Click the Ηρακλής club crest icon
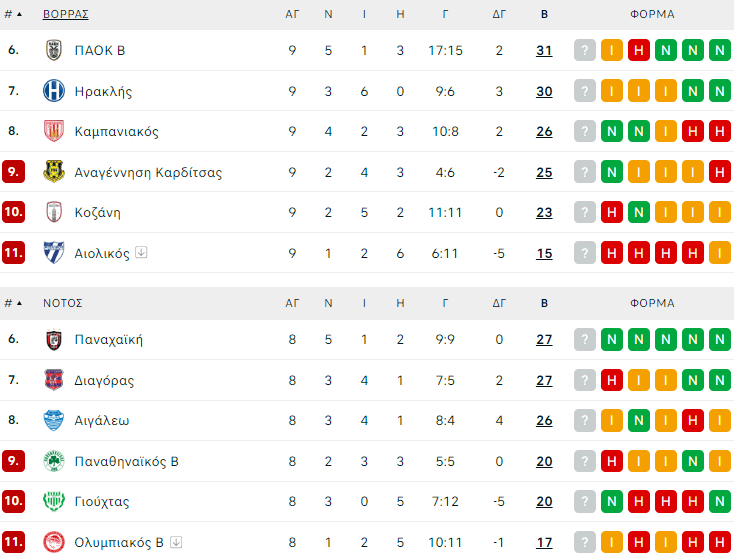Viewport: 734px width, 560px height. pyautogui.click(x=54, y=91)
